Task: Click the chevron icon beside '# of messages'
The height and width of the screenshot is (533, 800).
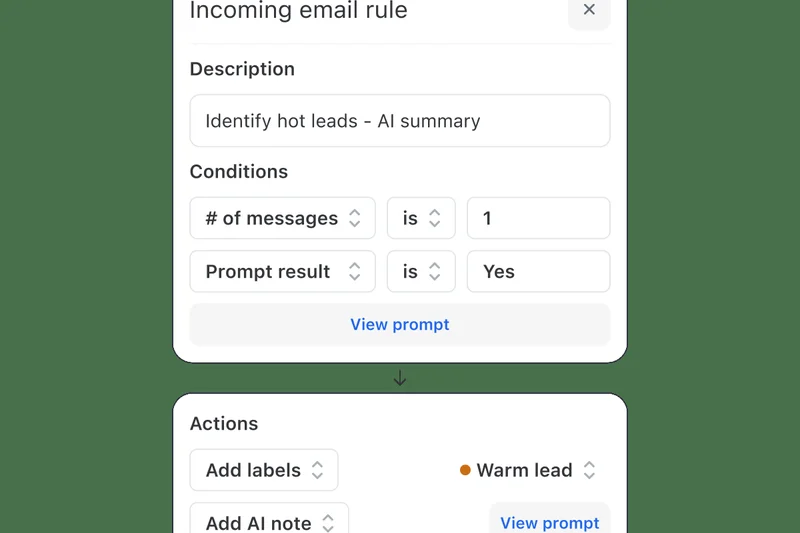Action: 355,219
